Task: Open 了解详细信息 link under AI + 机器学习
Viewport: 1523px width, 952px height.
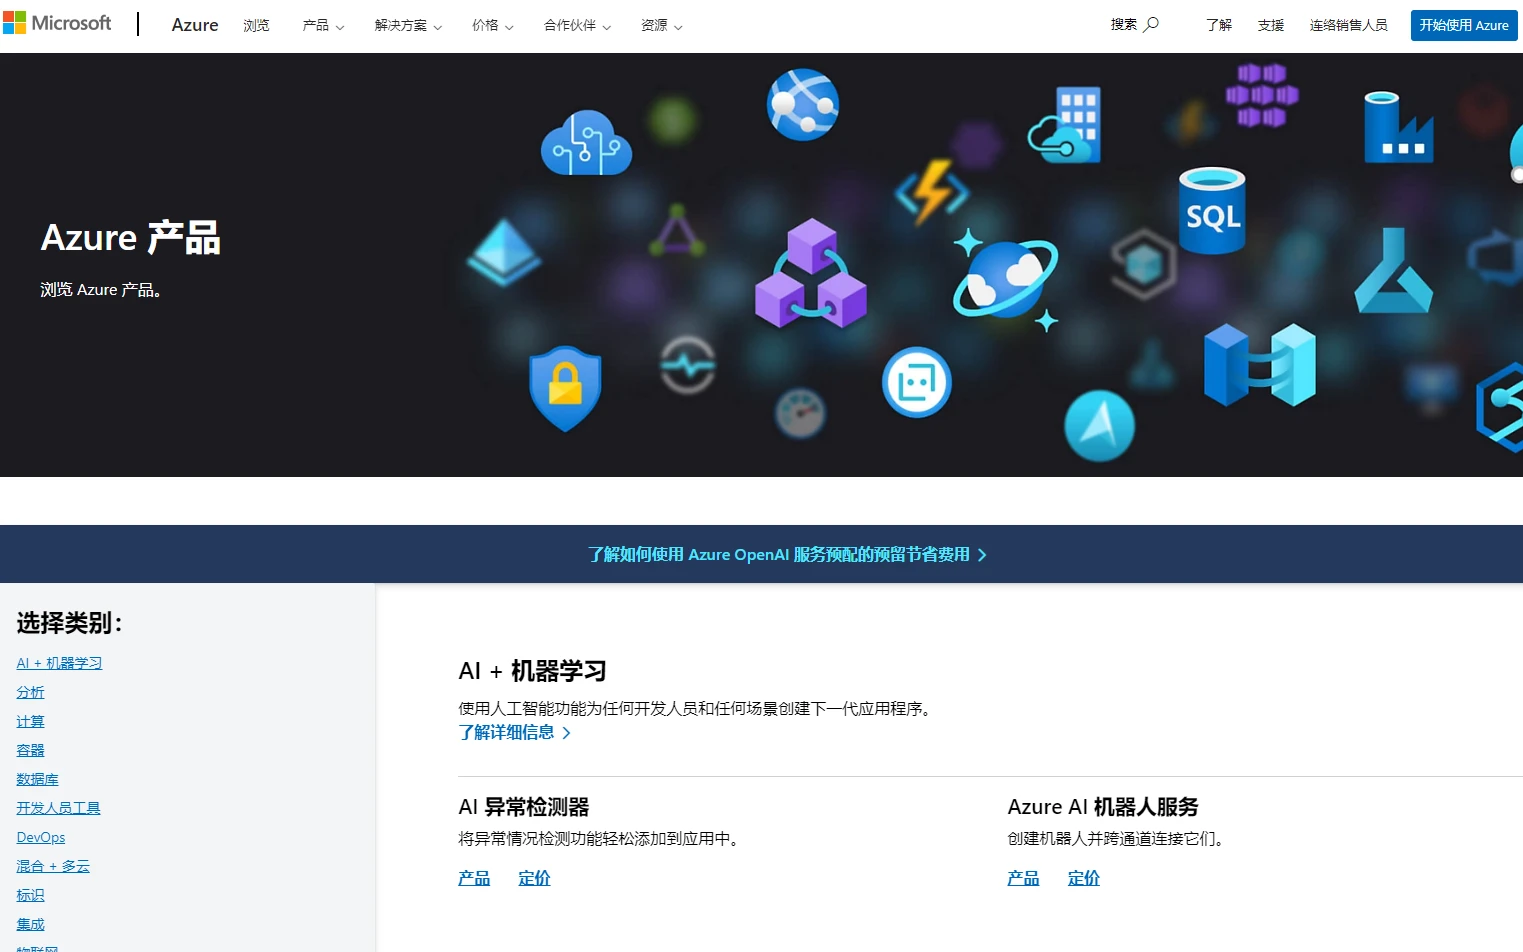Action: pyautogui.click(x=514, y=732)
